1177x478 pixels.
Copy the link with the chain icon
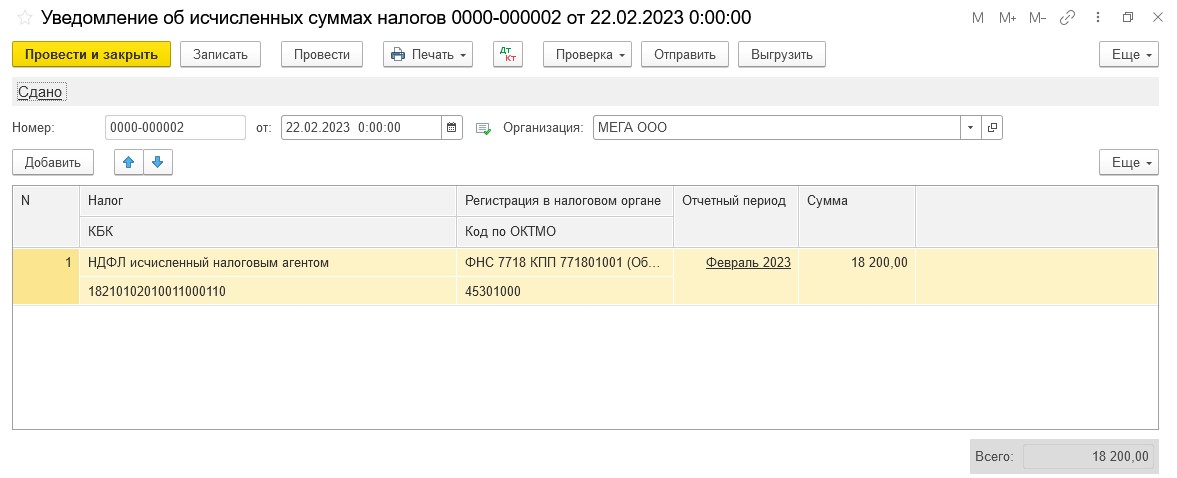pos(1067,18)
